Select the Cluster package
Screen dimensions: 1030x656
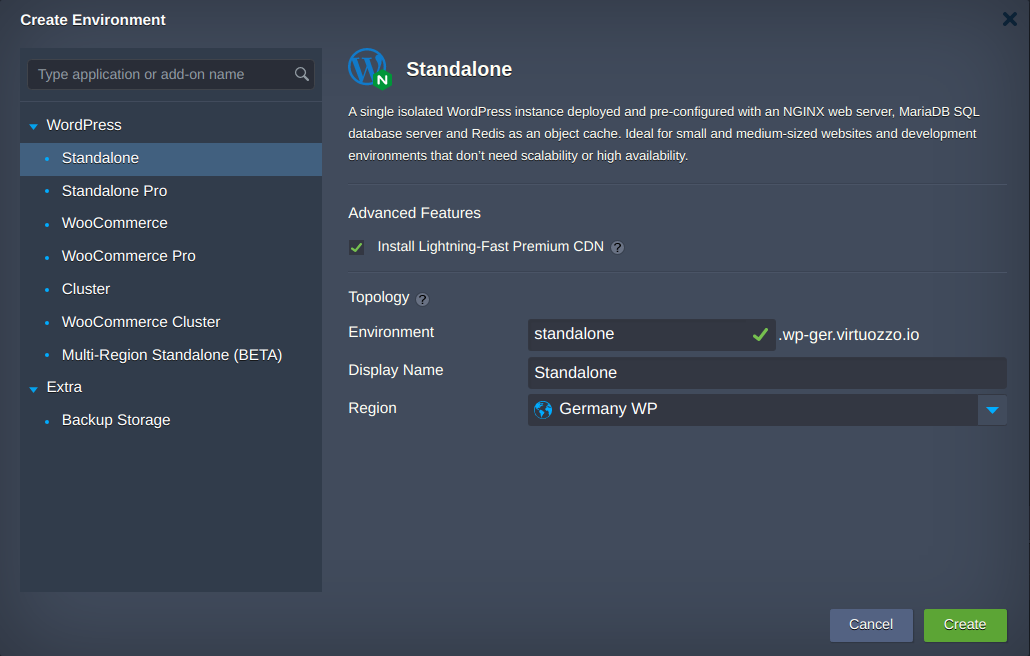[86, 289]
